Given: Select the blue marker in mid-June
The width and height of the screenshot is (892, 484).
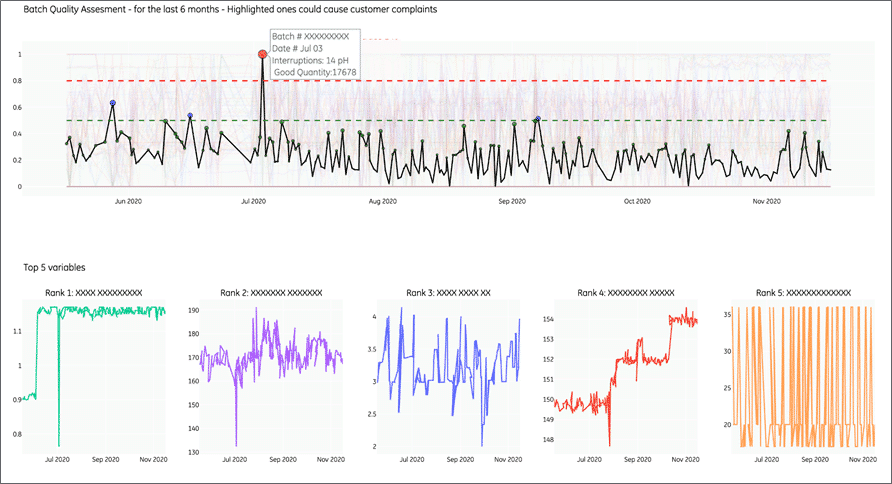Looking at the screenshot, I should point(190,117).
